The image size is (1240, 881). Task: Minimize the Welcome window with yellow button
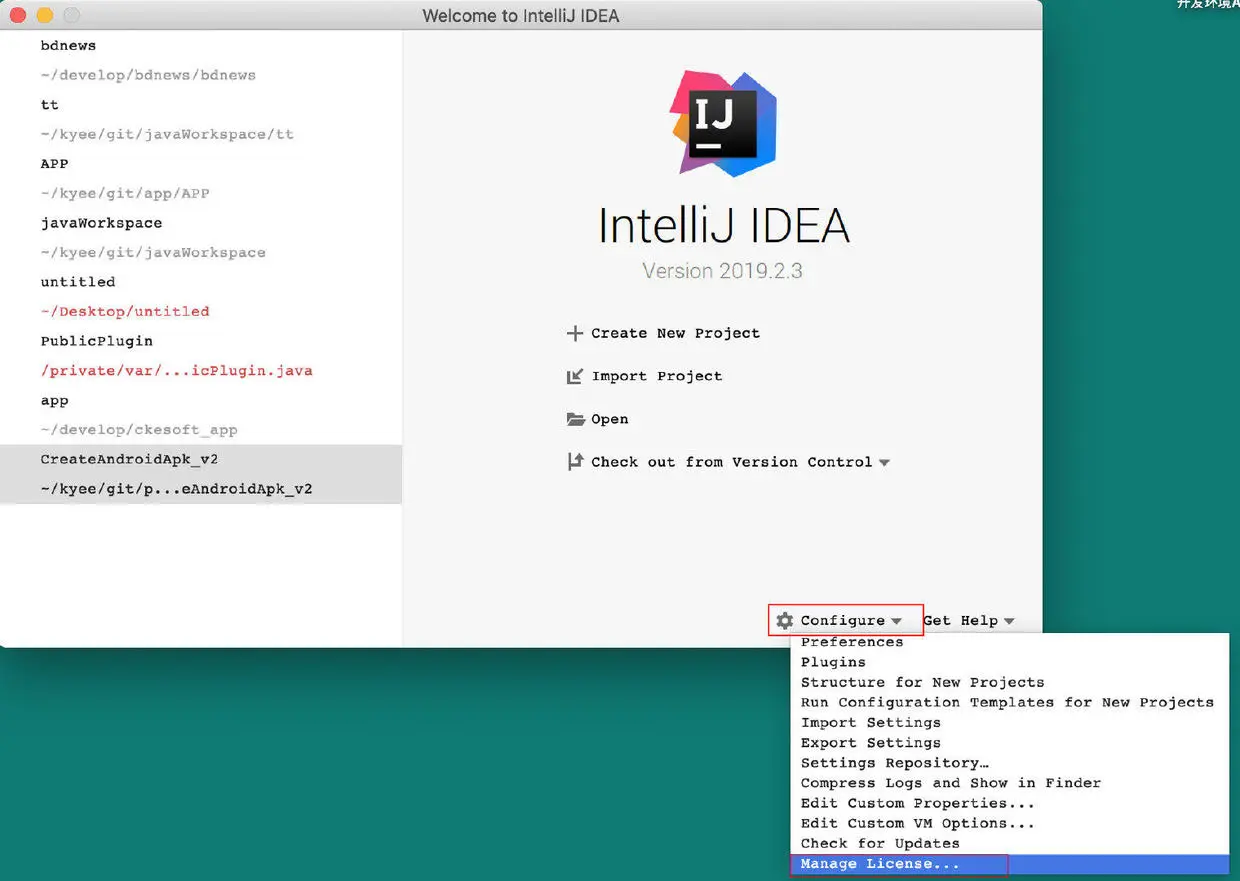44,15
